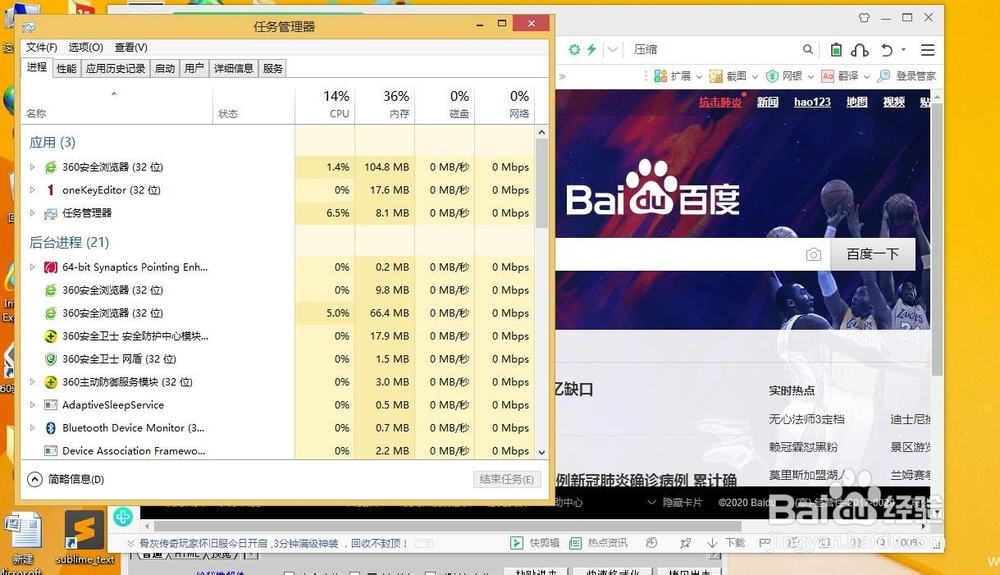This screenshot has height=575, width=1000.
Task: Open the 翻译 dropdown arrow
Action: pos(867,76)
